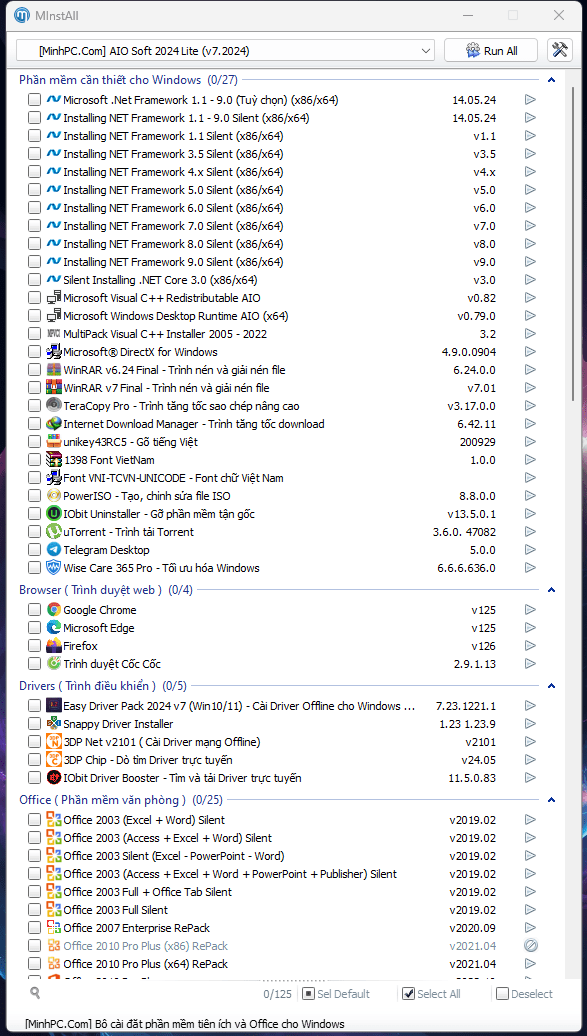587x1036 pixels.
Task: Click the run arrow for uTorrent
Action: coord(530,531)
